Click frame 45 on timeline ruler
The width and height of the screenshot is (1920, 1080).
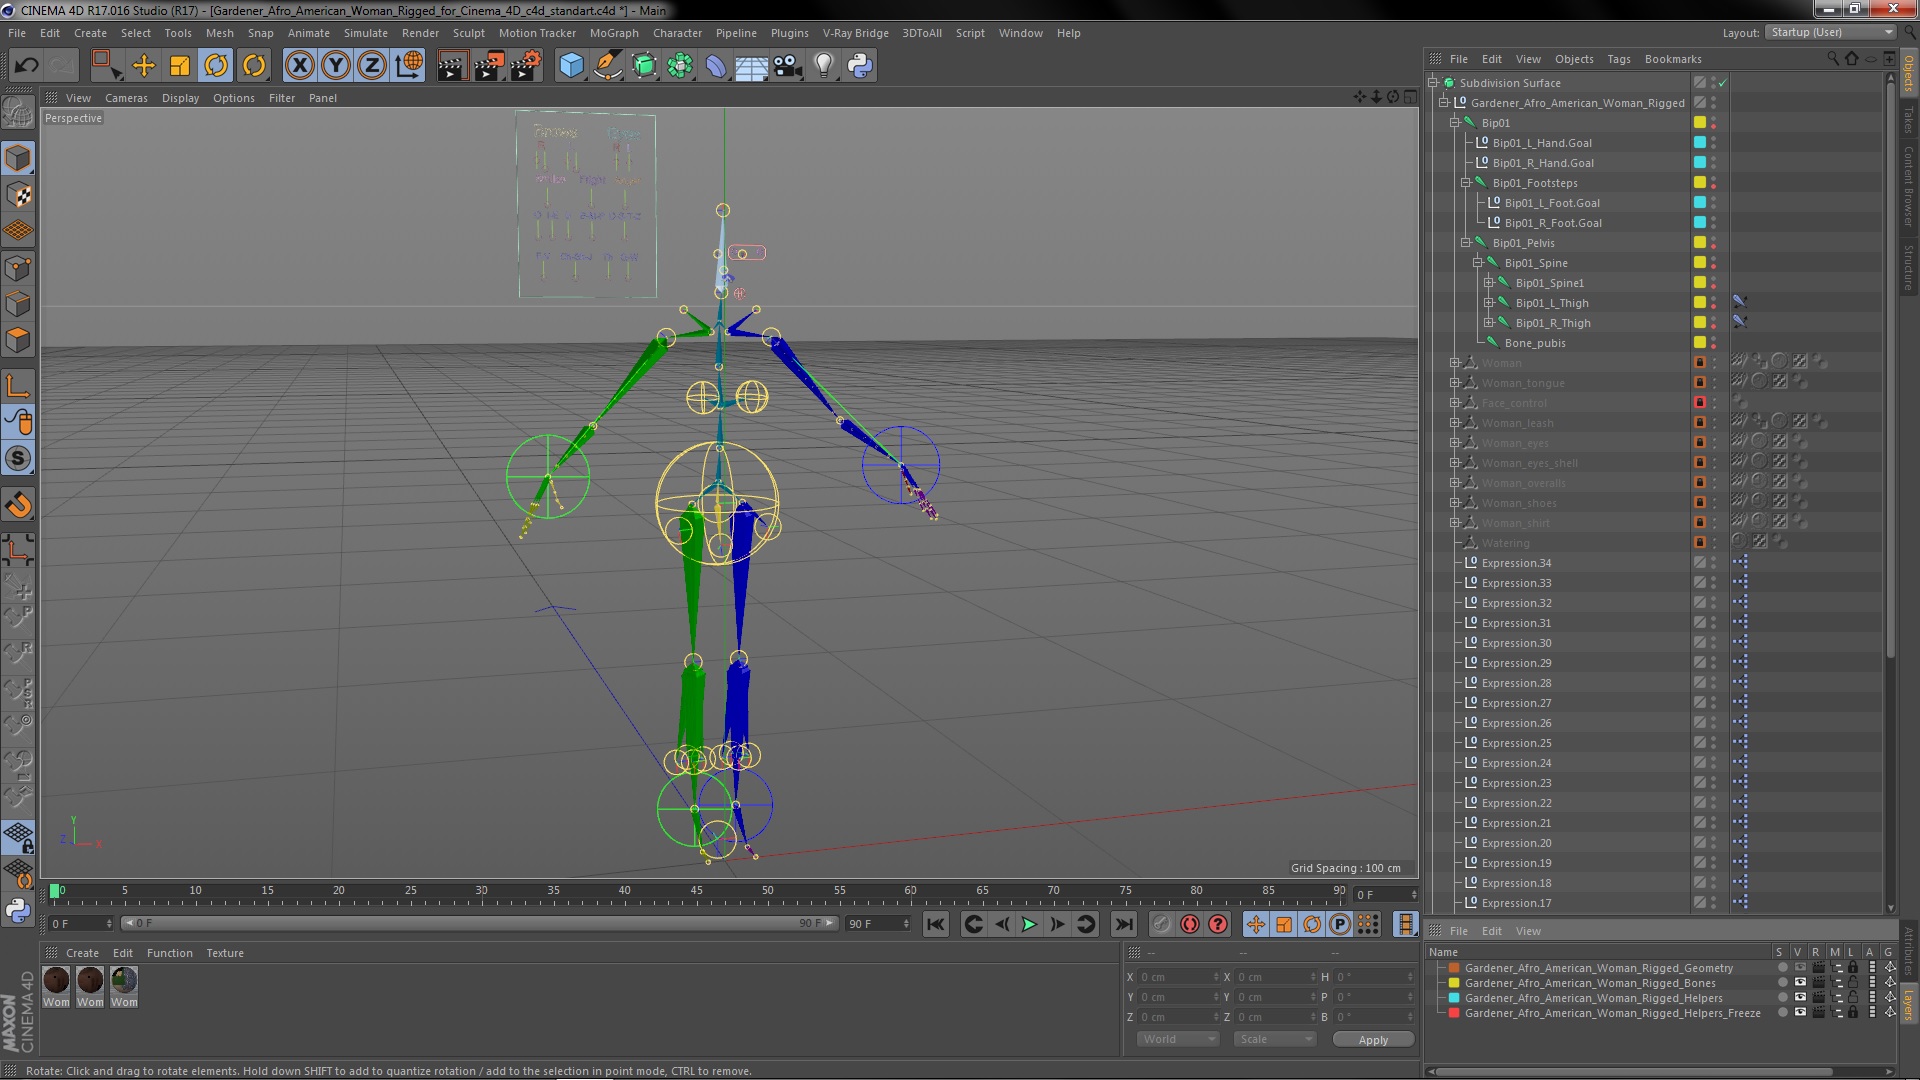(x=696, y=890)
